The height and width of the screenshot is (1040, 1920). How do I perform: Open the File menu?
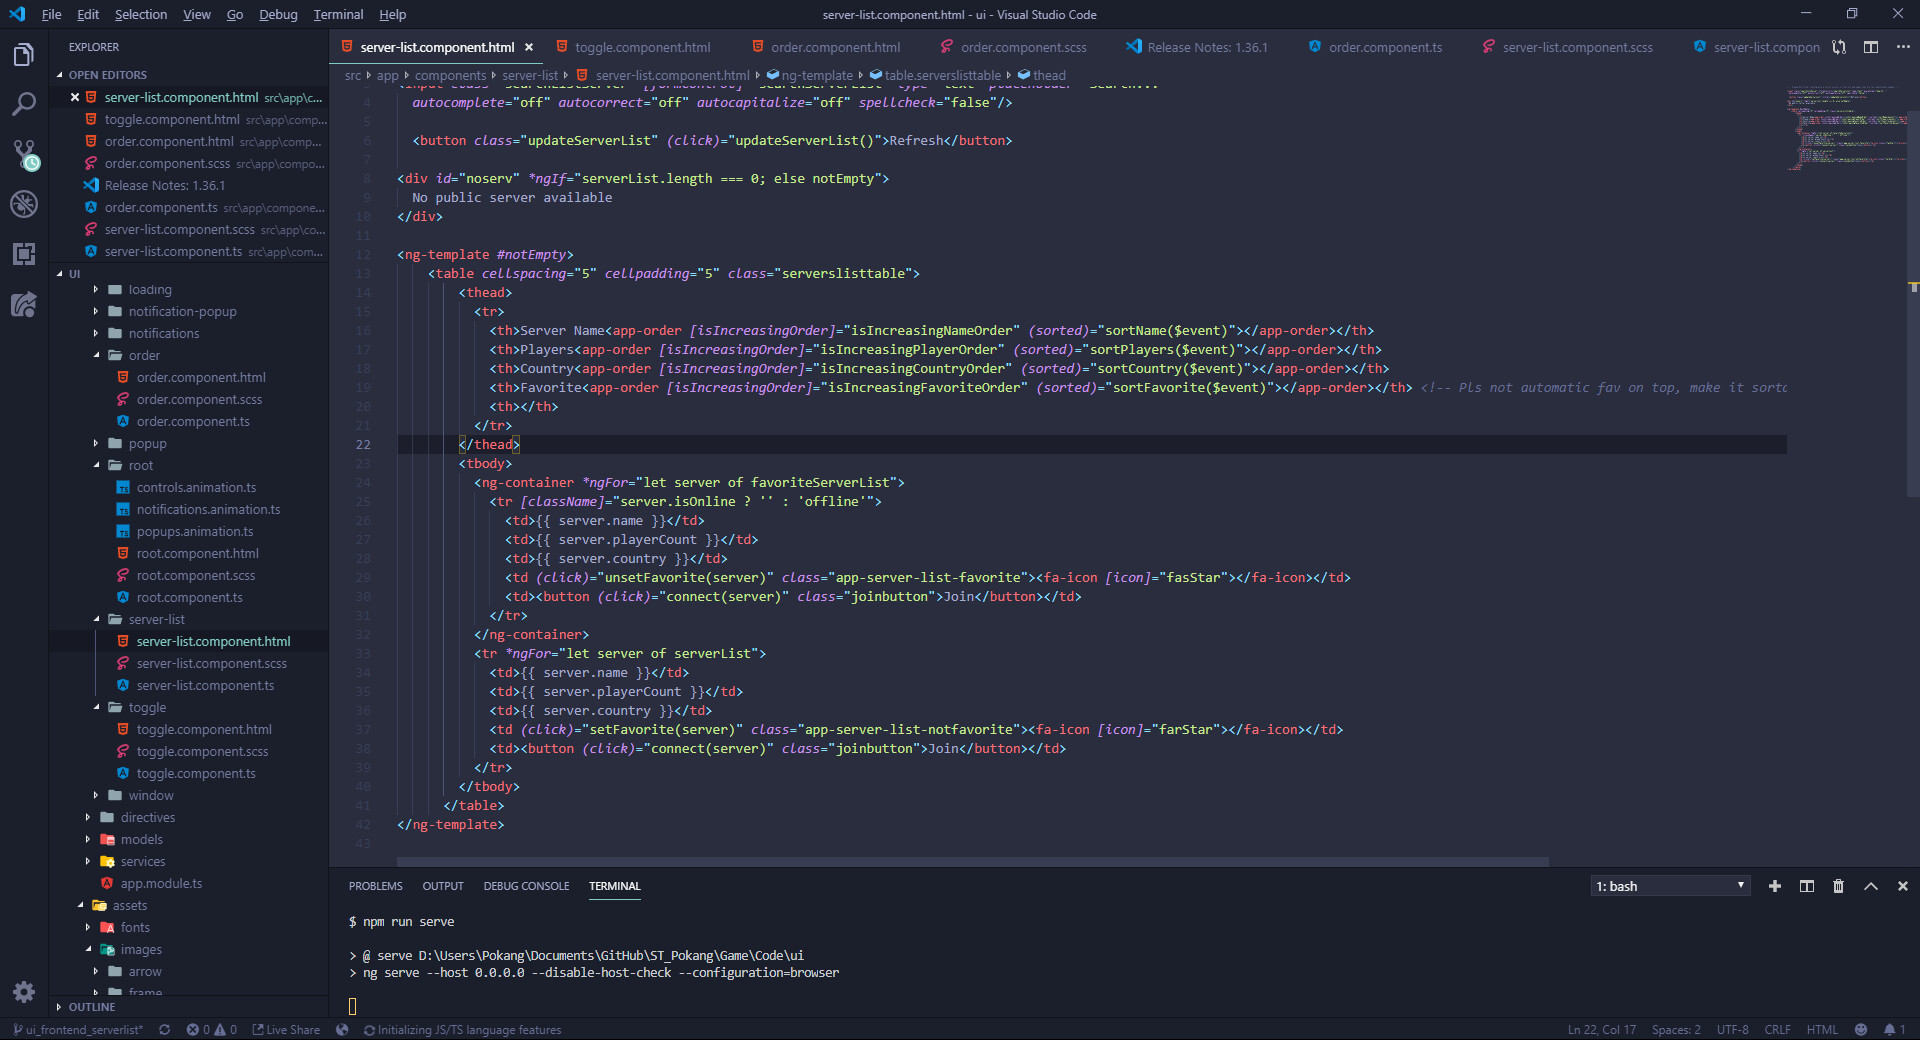[x=51, y=14]
